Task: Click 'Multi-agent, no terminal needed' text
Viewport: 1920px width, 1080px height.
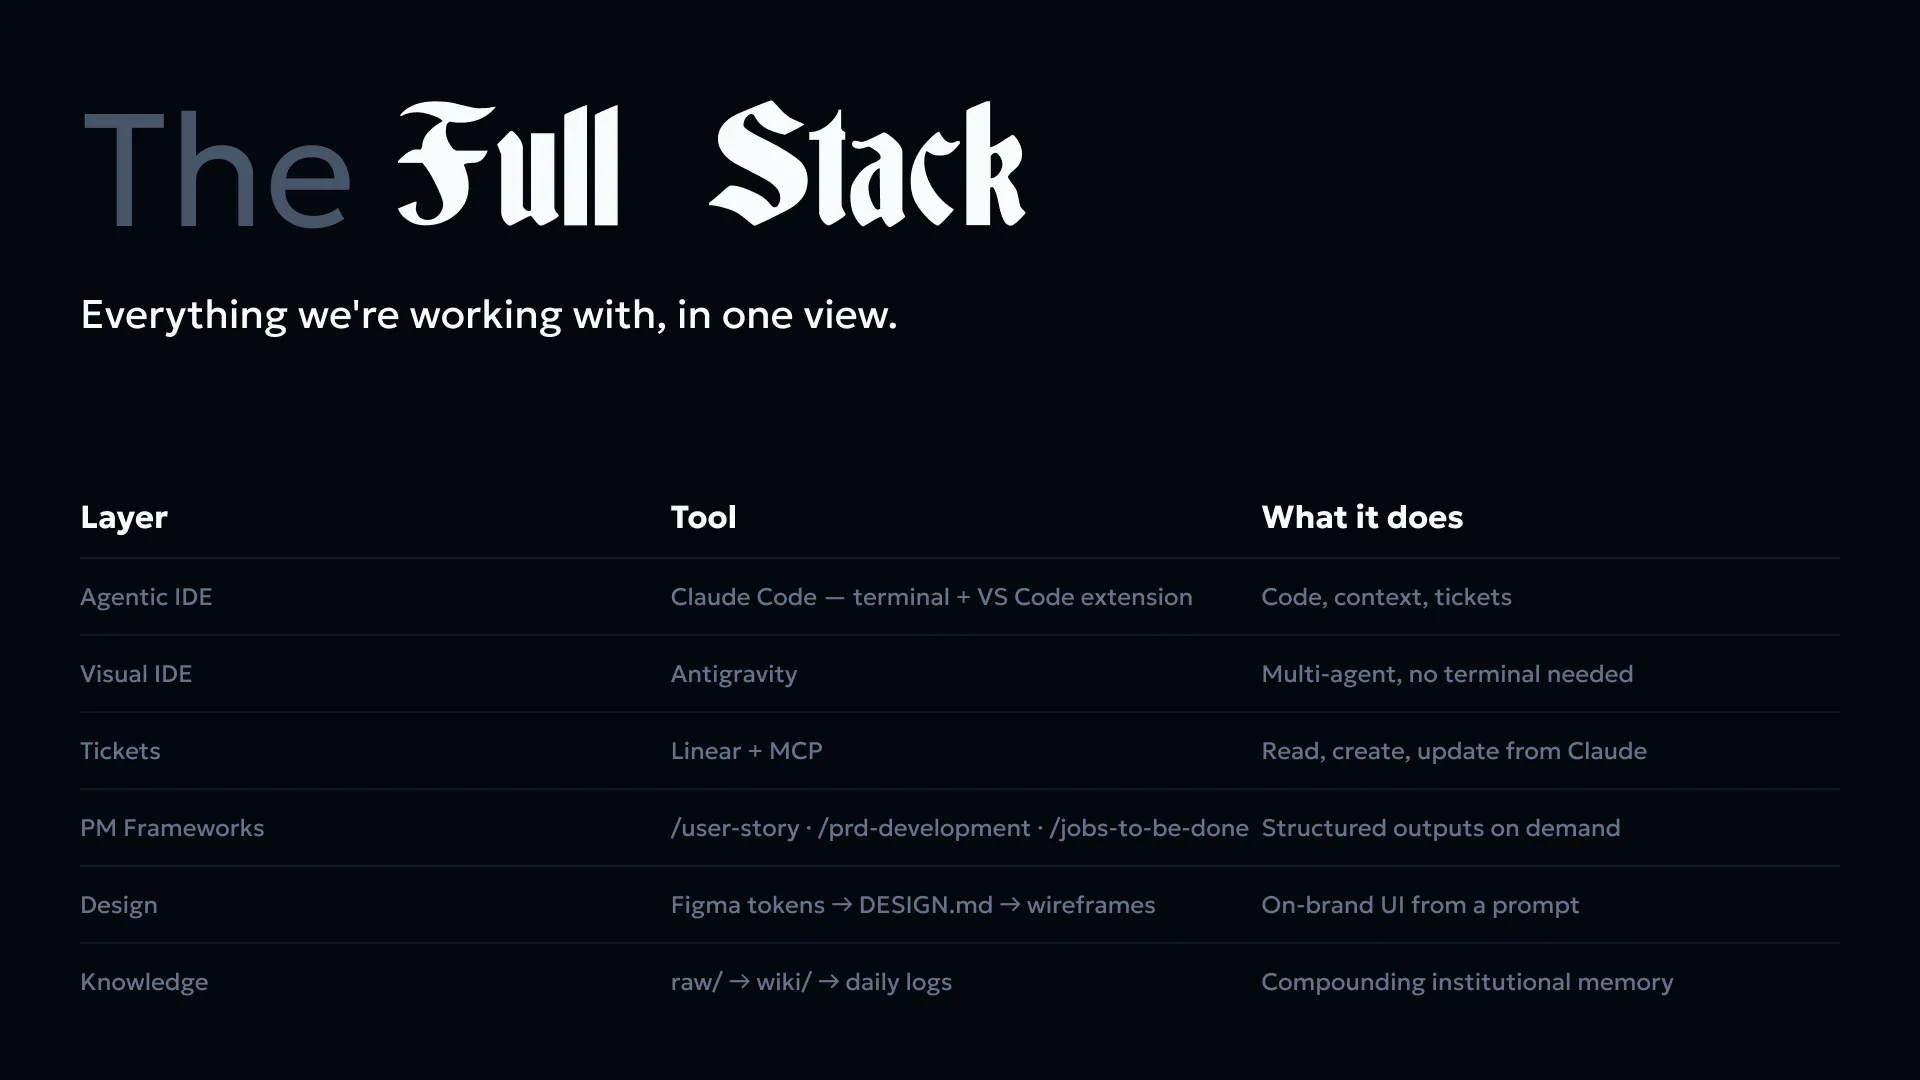Action: click(x=1447, y=675)
